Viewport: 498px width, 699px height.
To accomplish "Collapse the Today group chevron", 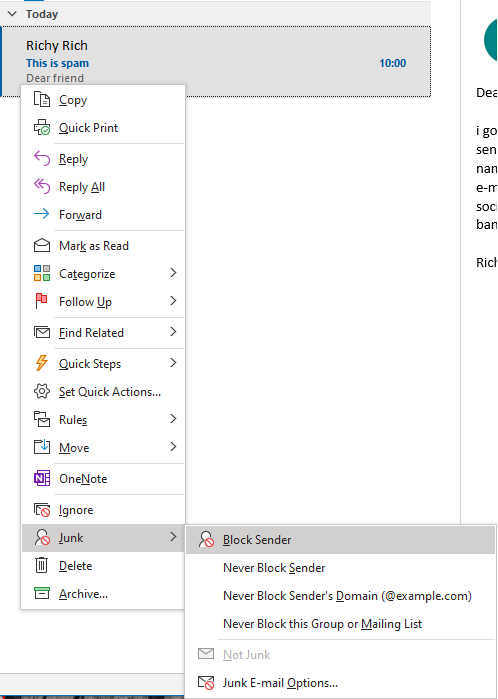I will pos(12,14).
